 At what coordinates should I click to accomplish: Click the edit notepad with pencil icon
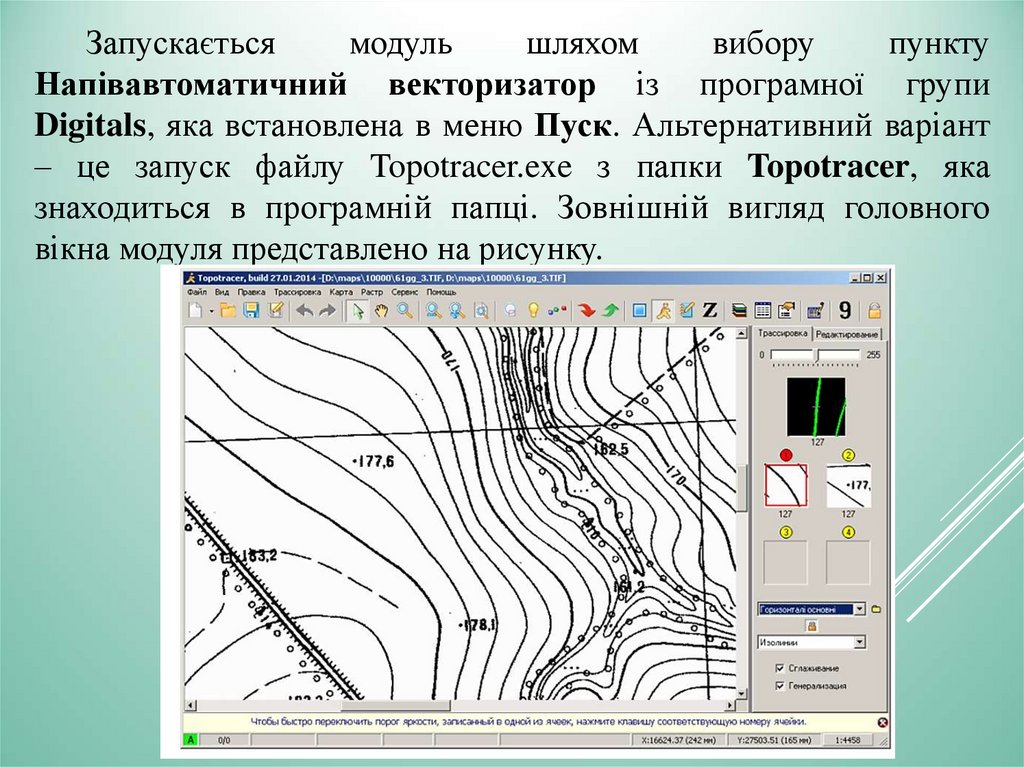coord(276,311)
